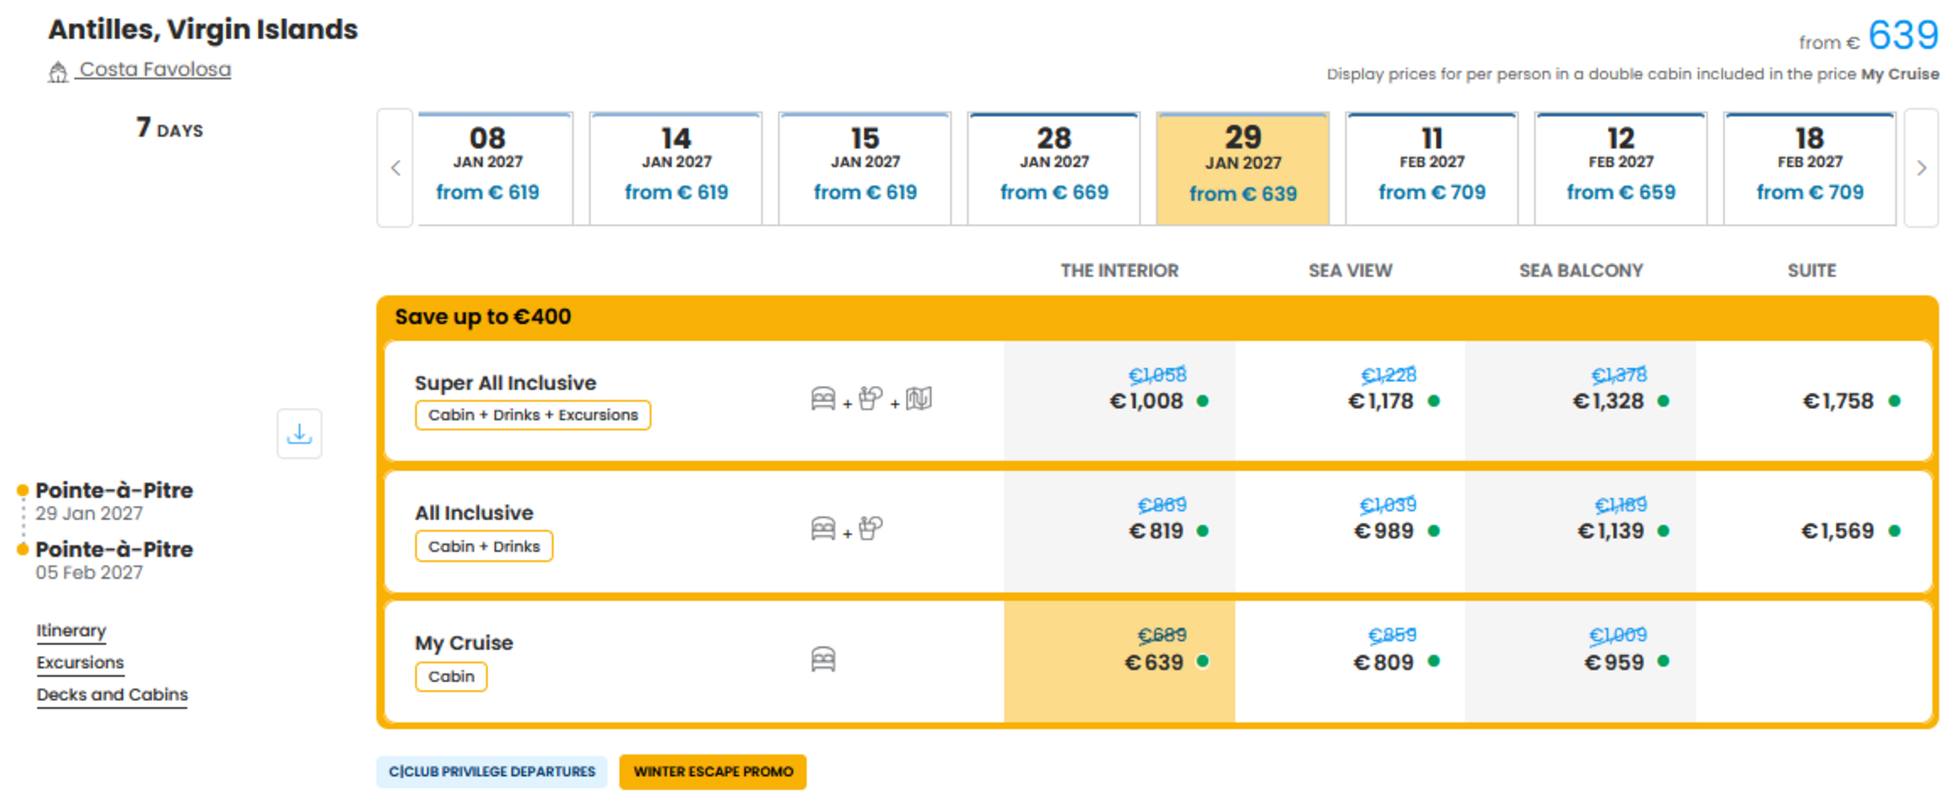Click green availability dot next to €1,758
Image resolution: width=1956 pixels, height=800 pixels.
pos(1894,401)
